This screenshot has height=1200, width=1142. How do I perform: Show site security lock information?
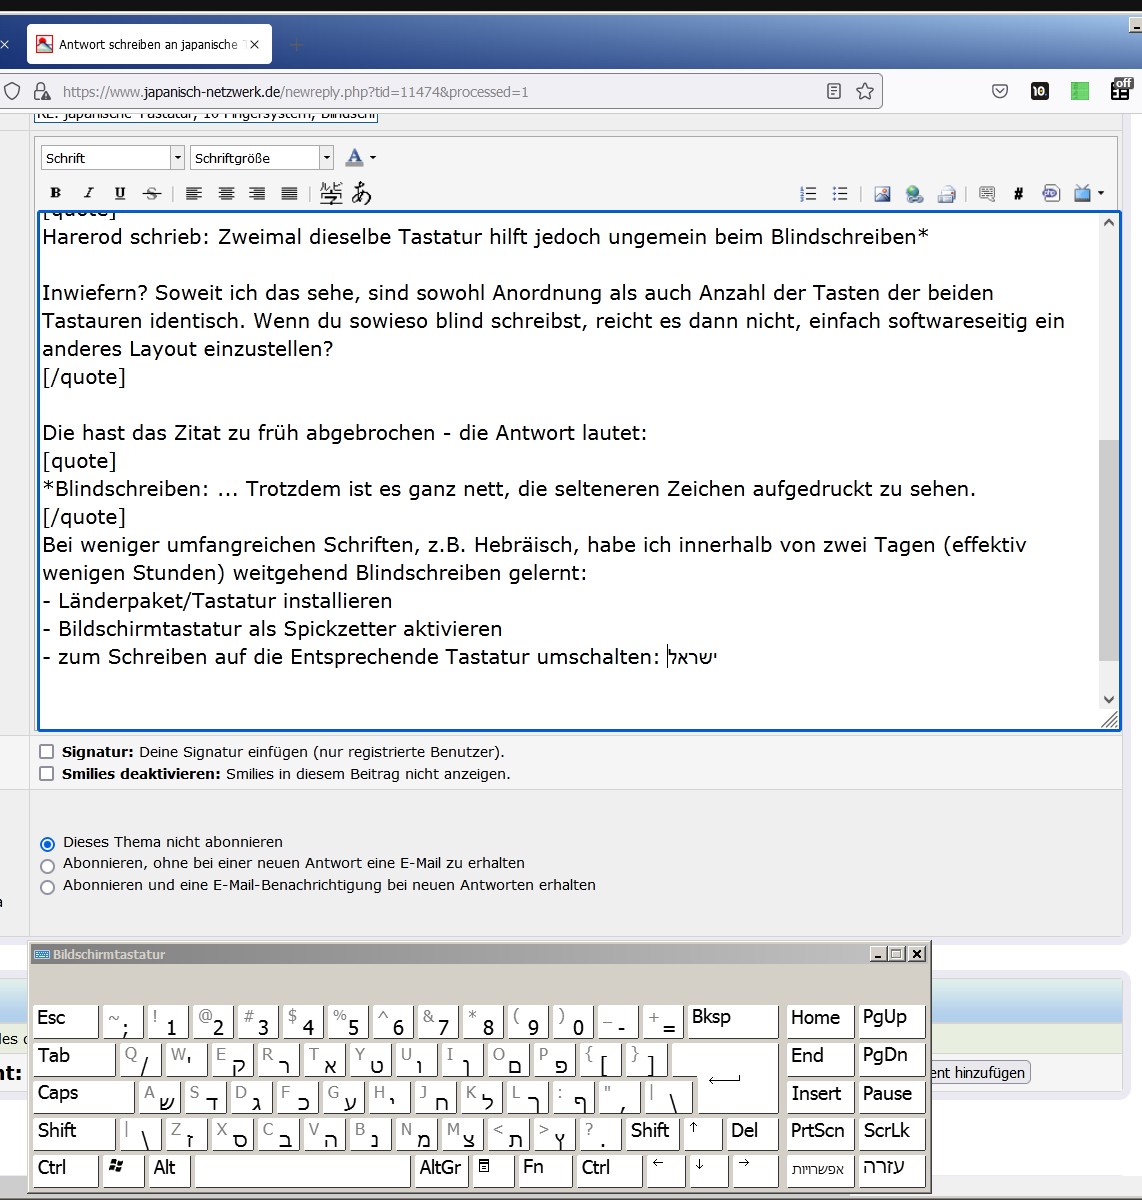coord(42,91)
